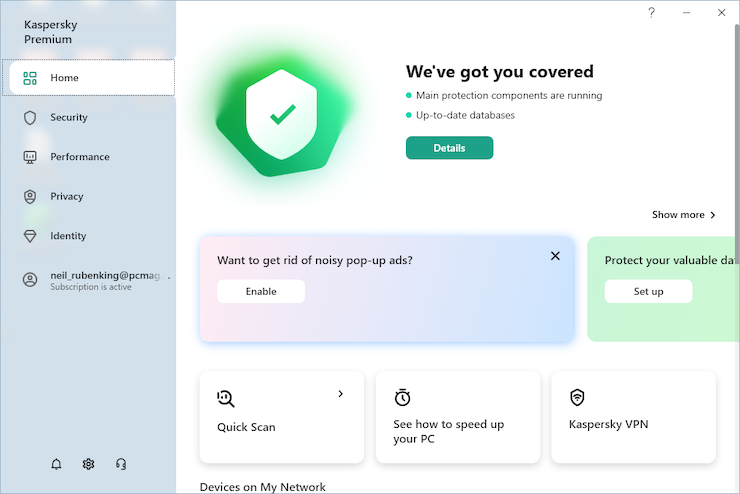Click 'Up-to-date databases' status line

tap(465, 115)
